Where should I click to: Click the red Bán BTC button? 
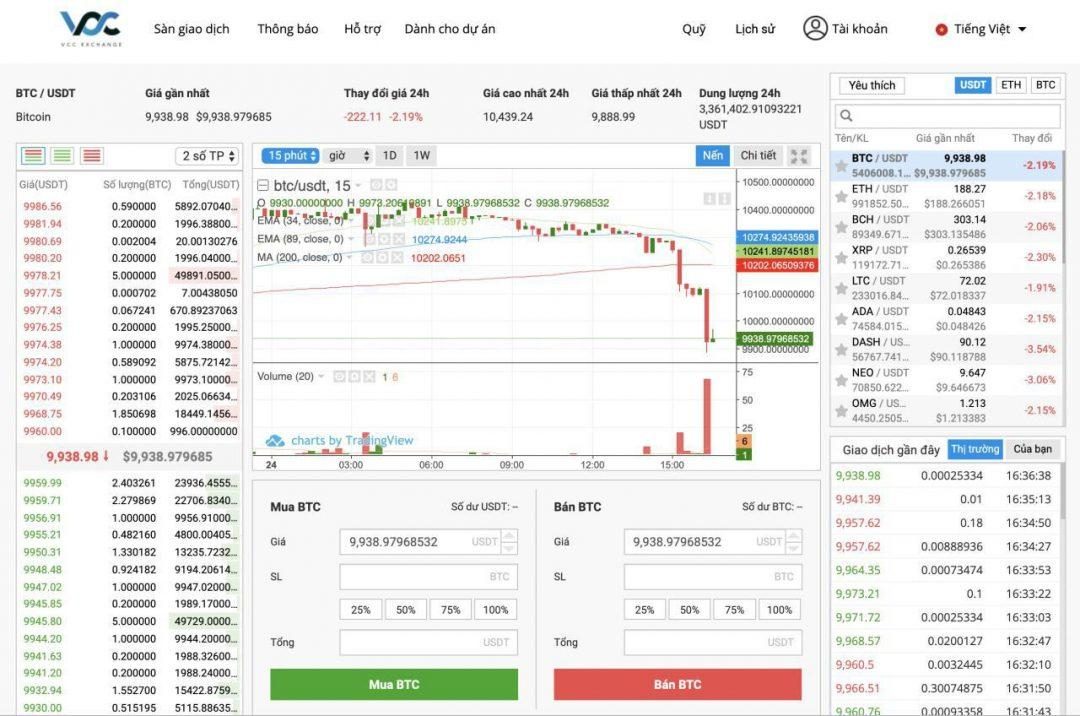pyautogui.click(x=678, y=684)
